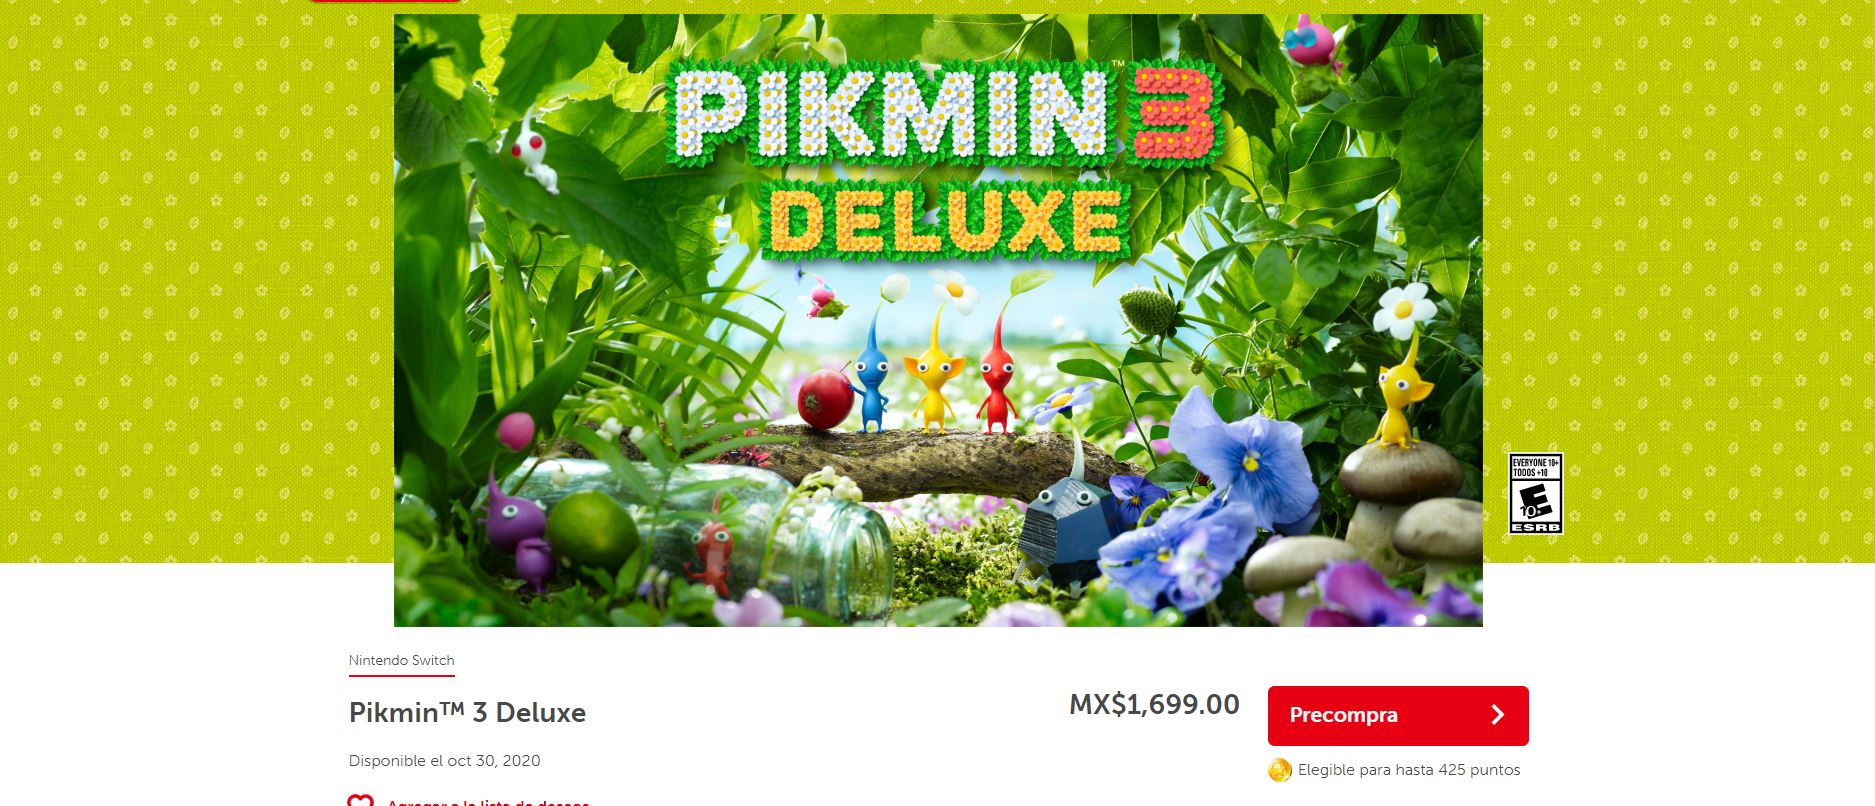Click the red Precompra button
This screenshot has height=806, width=1875.
point(1397,715)
